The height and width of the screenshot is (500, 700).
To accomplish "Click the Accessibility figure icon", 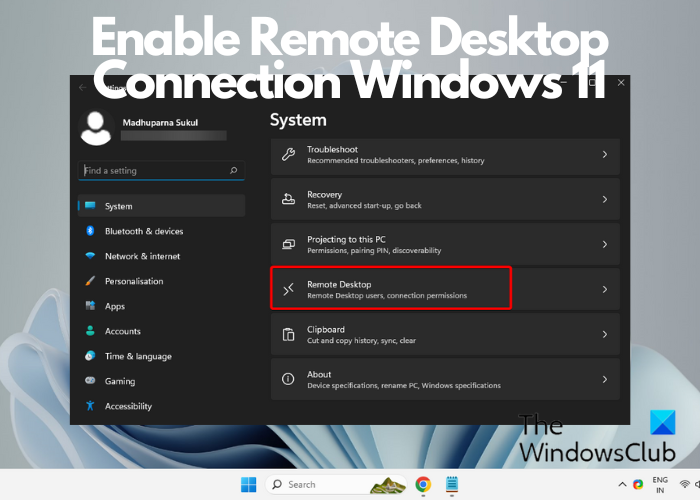I will point(90,406).
